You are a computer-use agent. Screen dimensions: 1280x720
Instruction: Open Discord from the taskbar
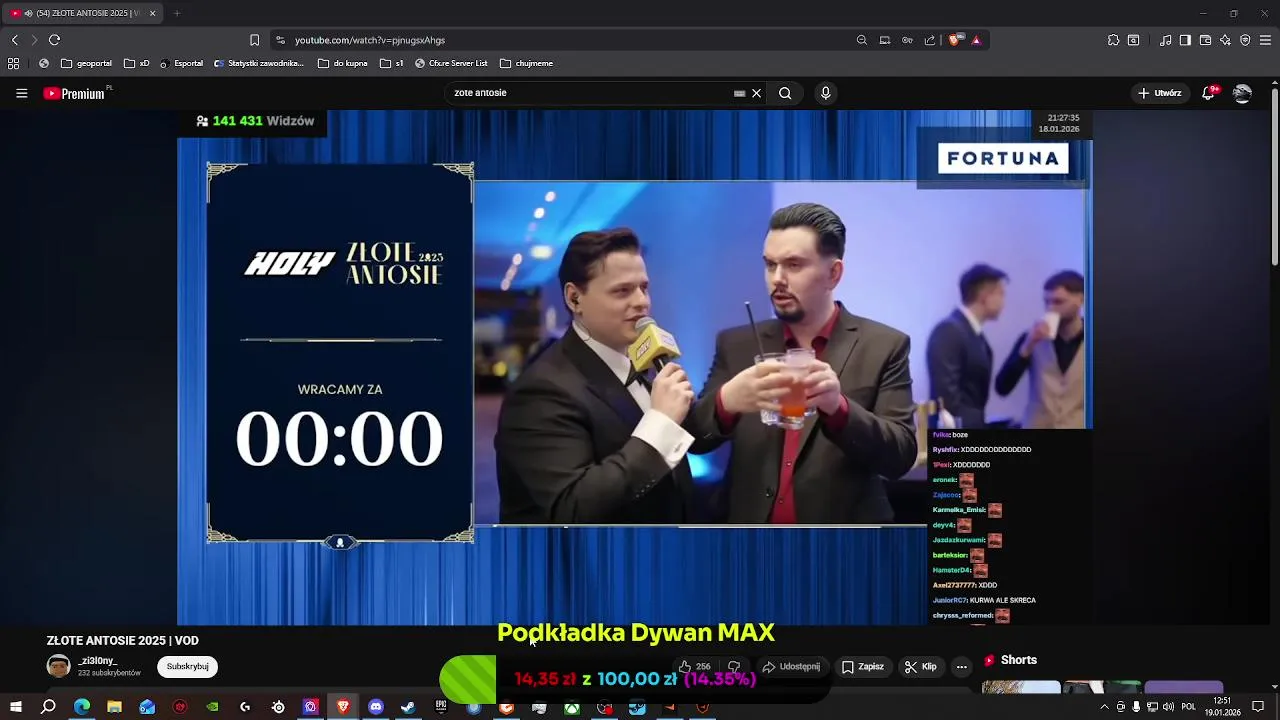[376, 707]
